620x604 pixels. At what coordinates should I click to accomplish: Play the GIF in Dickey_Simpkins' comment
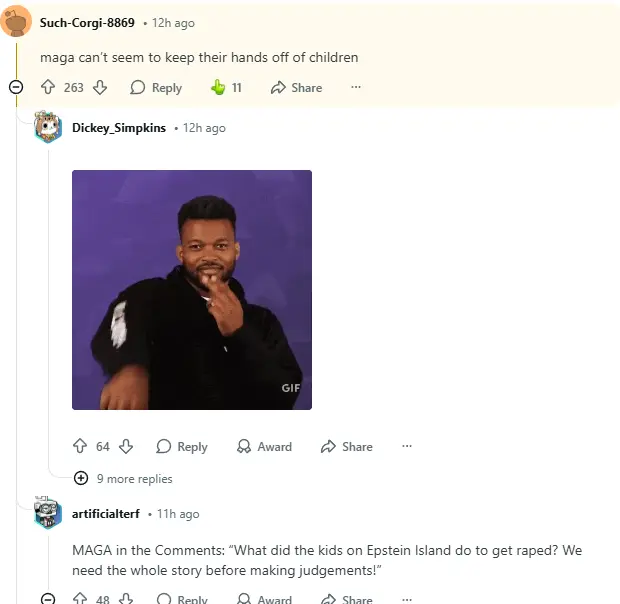click(x=192, y=290)
